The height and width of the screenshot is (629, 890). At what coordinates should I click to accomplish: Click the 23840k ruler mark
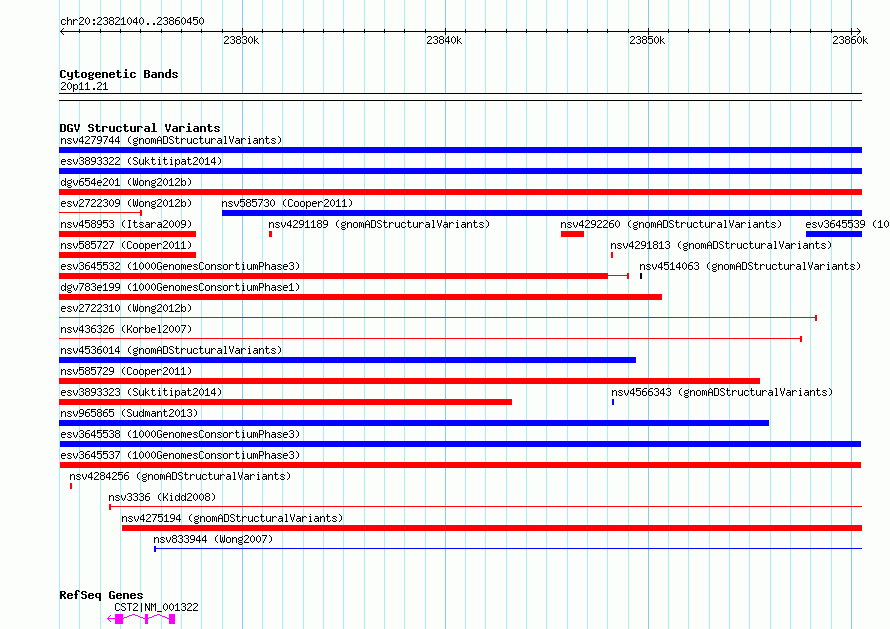tap(444, 40)
